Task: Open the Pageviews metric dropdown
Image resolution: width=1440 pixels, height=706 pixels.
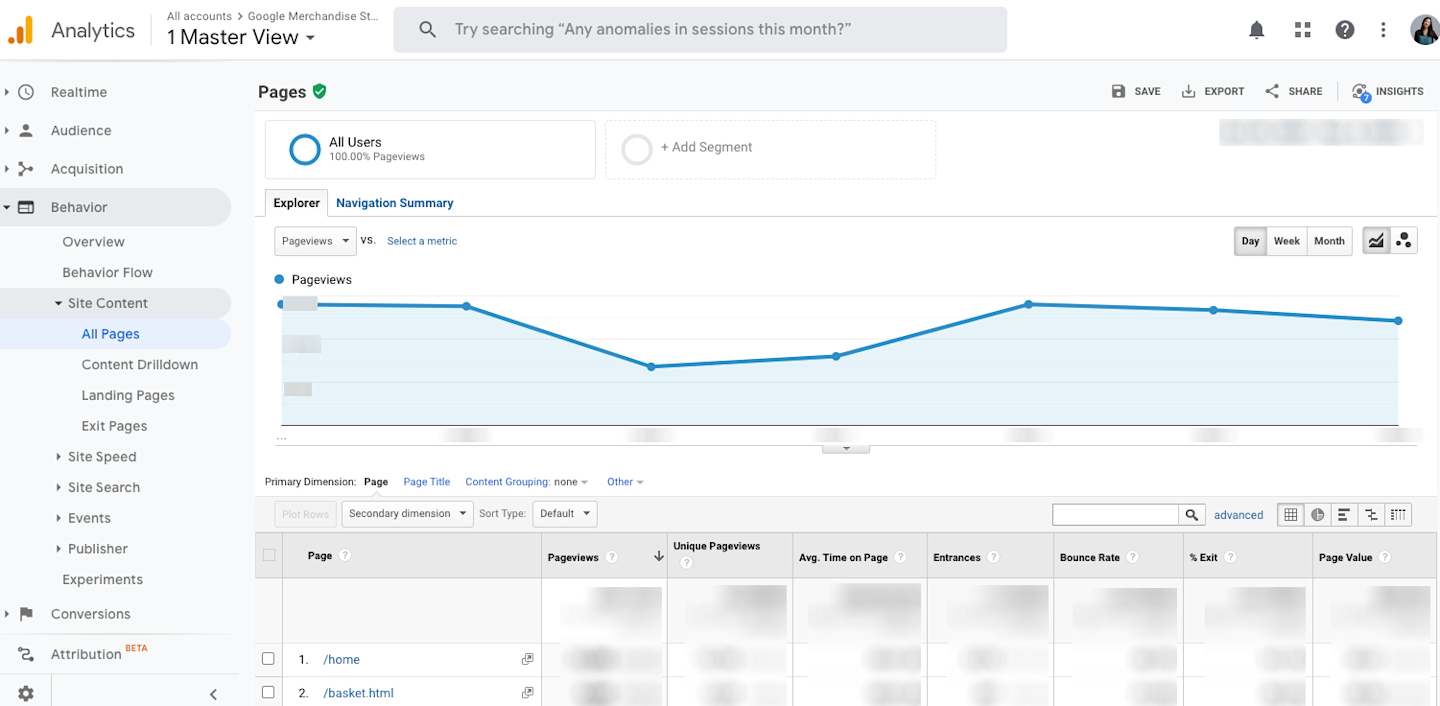Action: coord(315,241)
